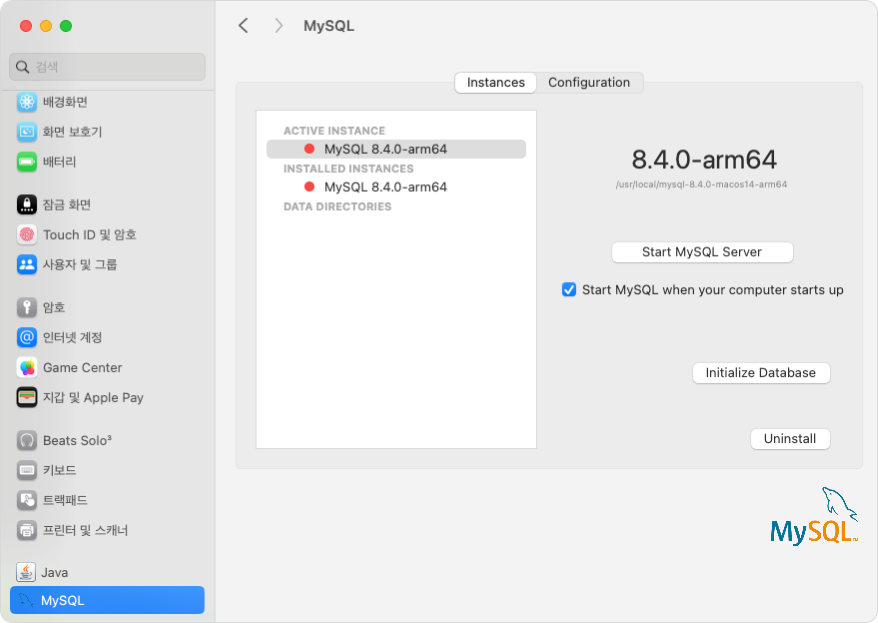The image size is (878, 623).
Task: Select the 사용자 및 그룹 users icon
Action: [x=27, y=265]
